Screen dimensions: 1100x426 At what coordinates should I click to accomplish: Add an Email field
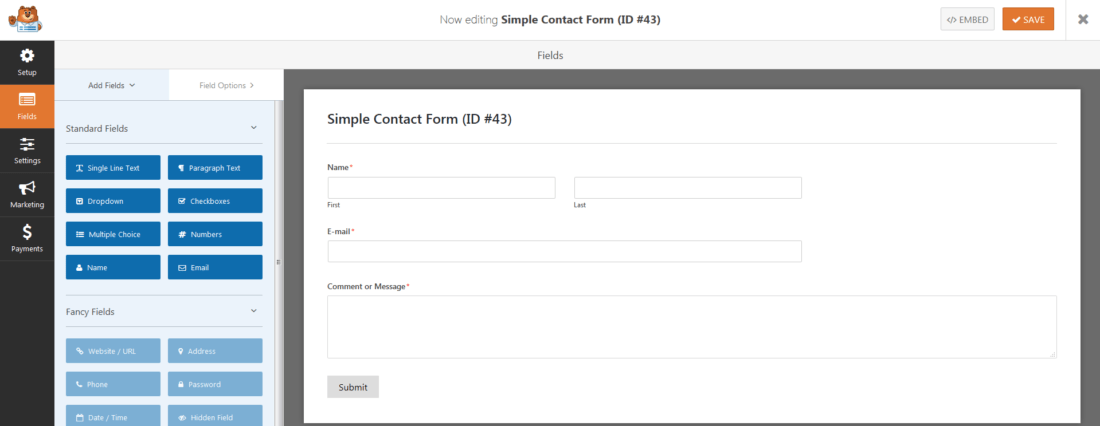[215, 267]
